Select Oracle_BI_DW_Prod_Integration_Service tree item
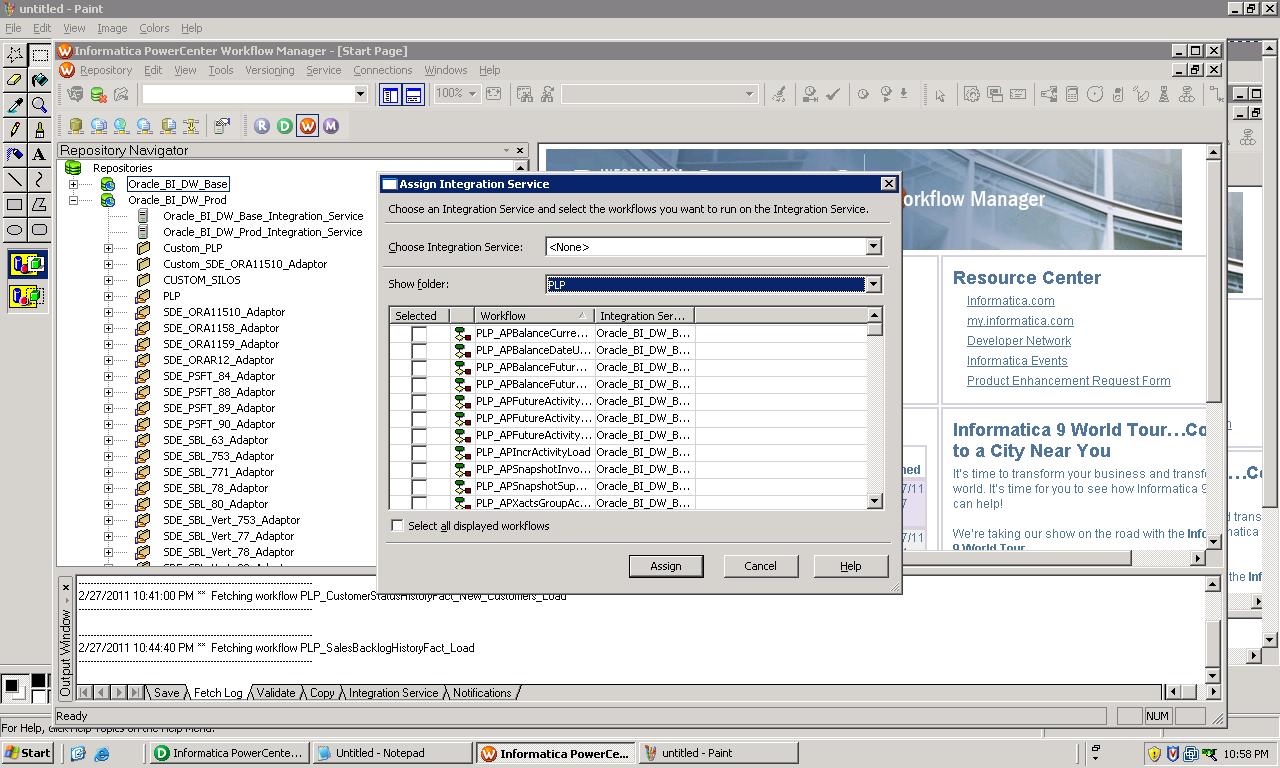The height and width of the screenshot is (768, 1280). (x=263, y=232)
